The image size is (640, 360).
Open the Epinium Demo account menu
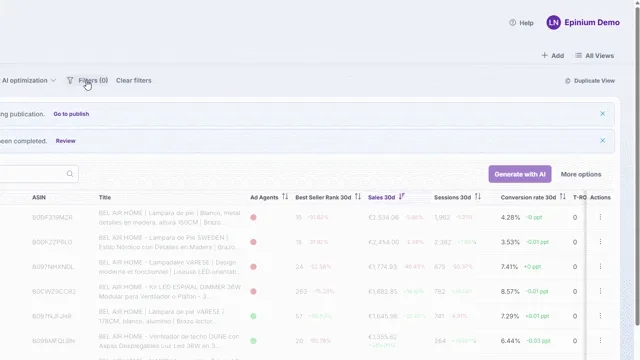coord(592,22)
